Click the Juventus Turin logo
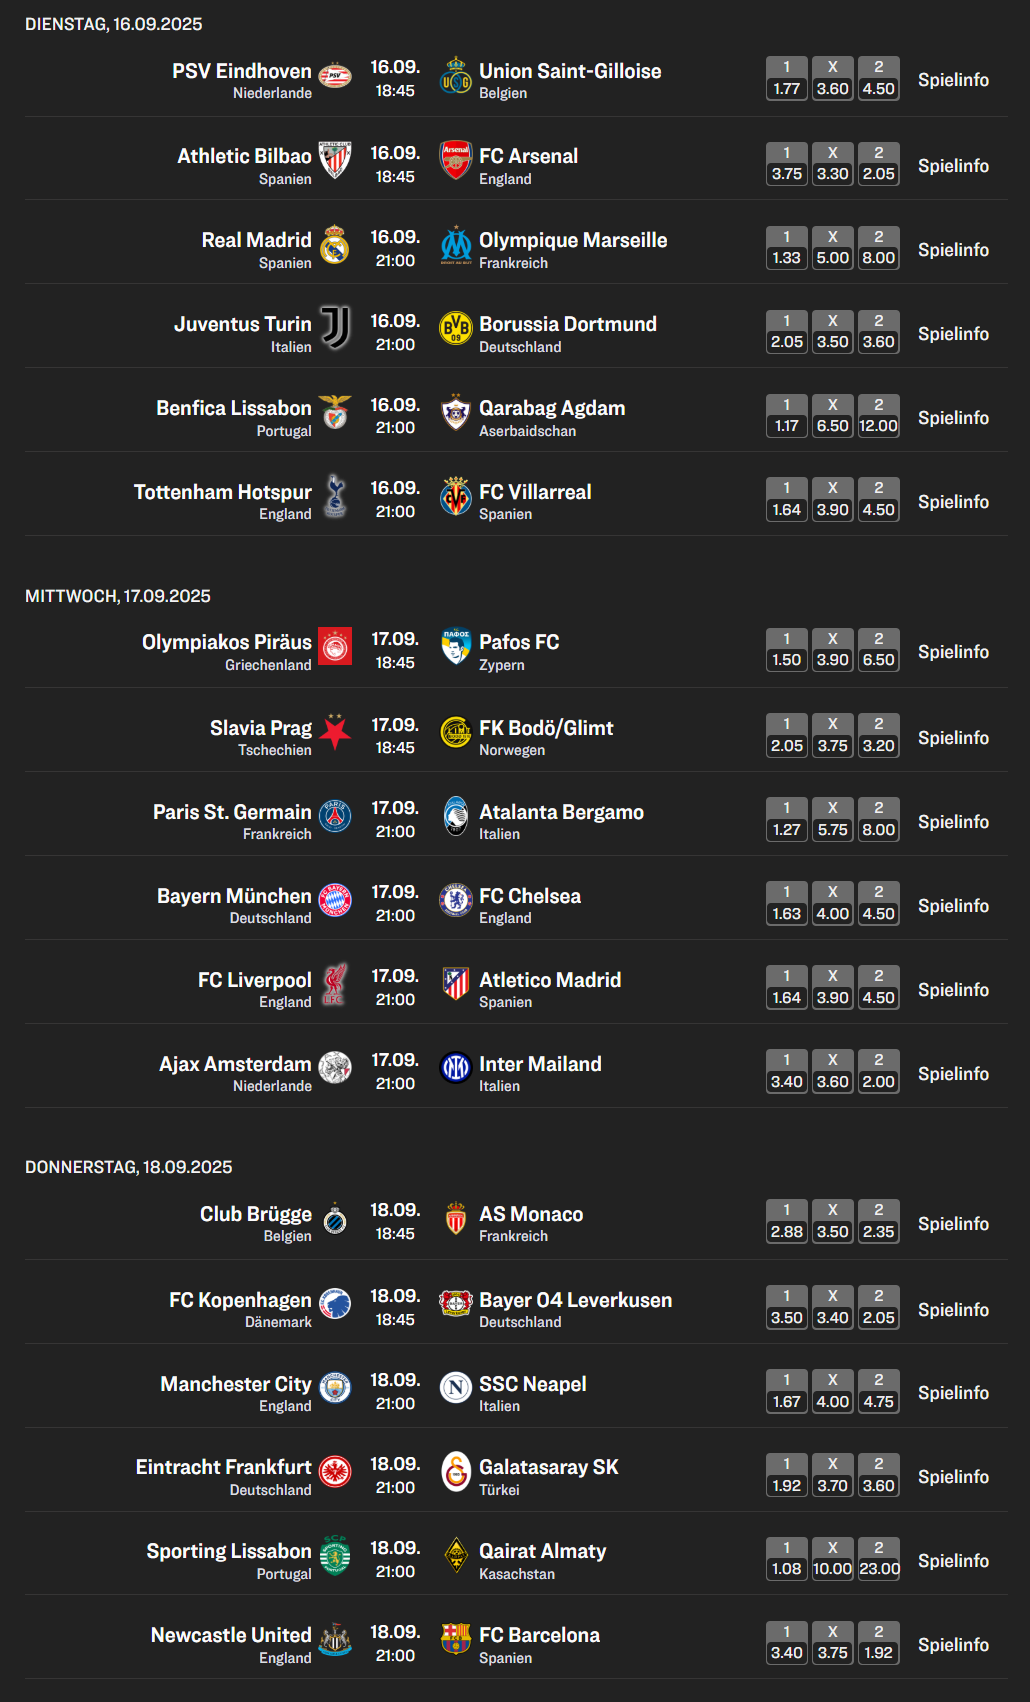 coord(335,328)
